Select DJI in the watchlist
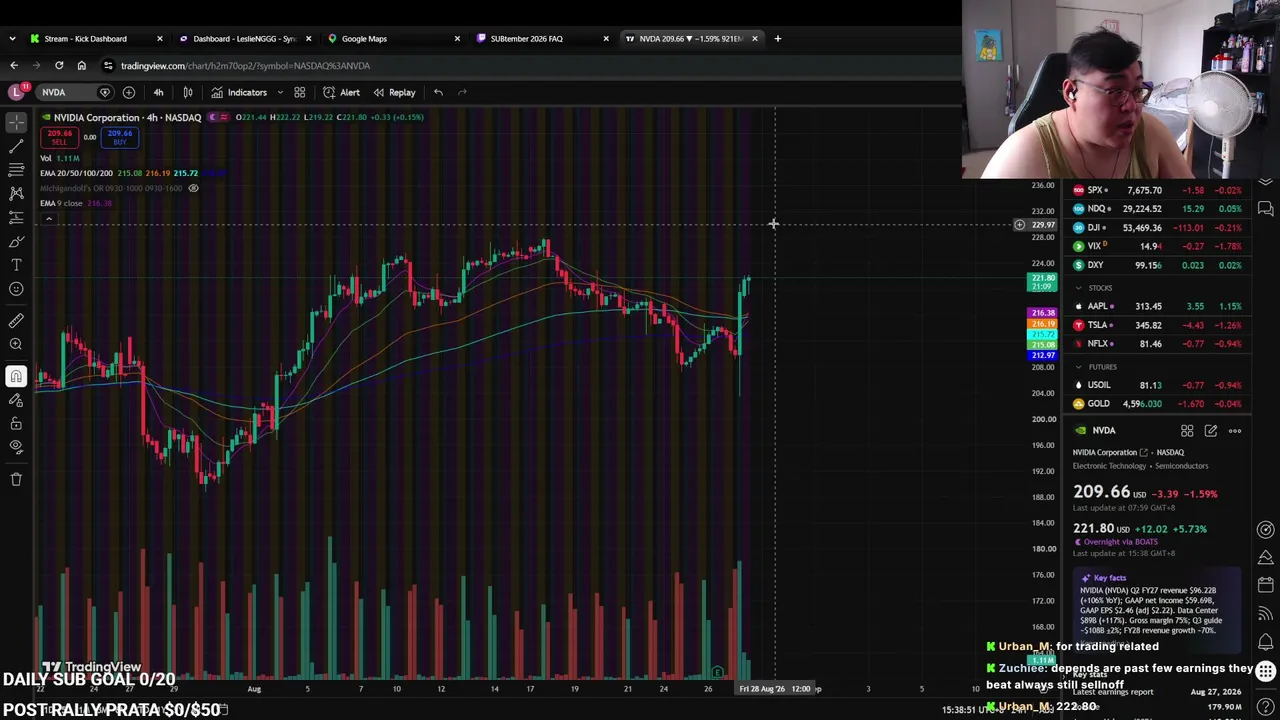 tap(1157, 228)
